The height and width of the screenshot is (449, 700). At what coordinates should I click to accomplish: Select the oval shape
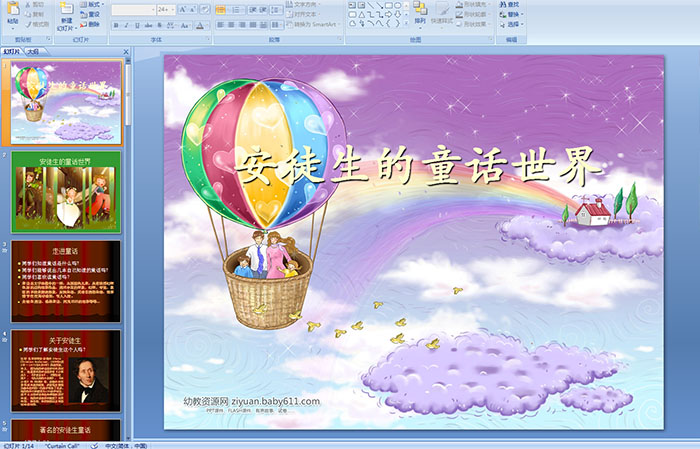click(x=398, y=5)
